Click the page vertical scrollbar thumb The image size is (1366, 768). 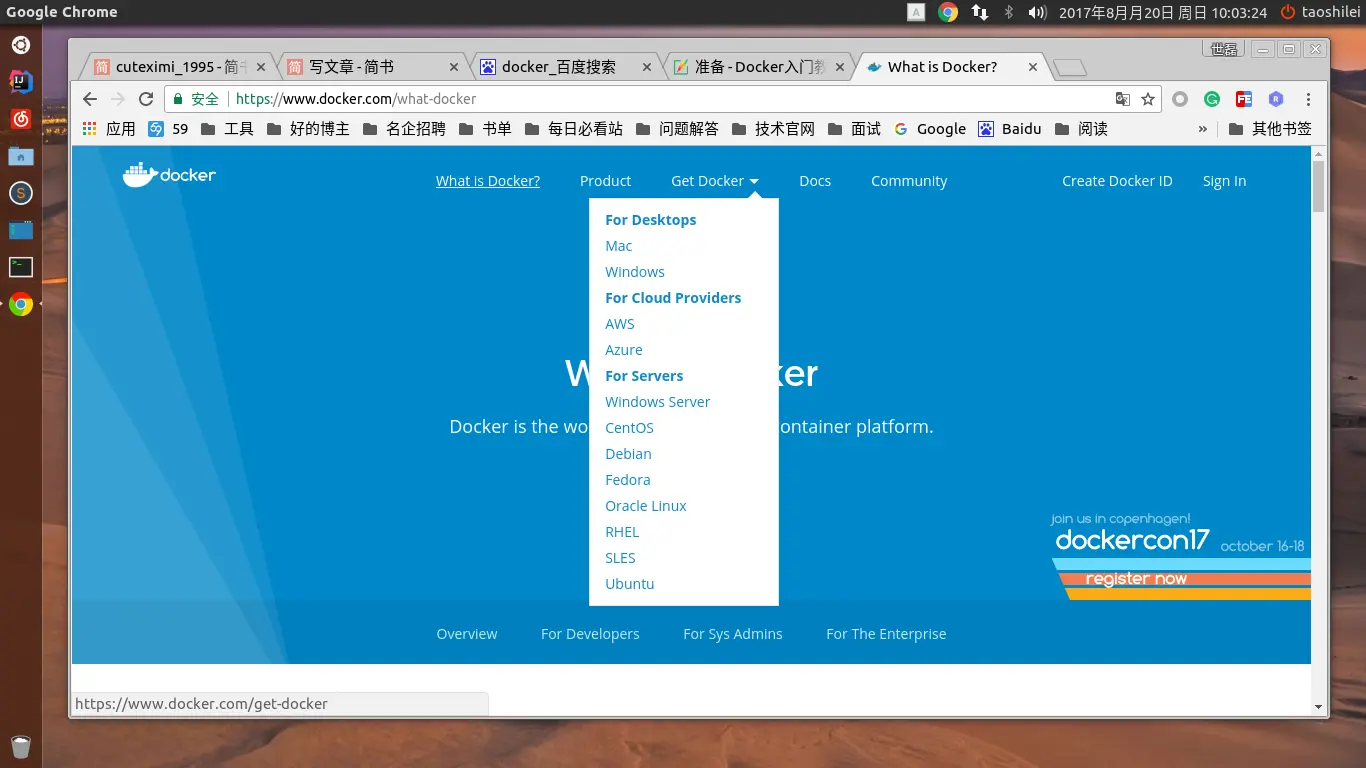pos(1318,185)
